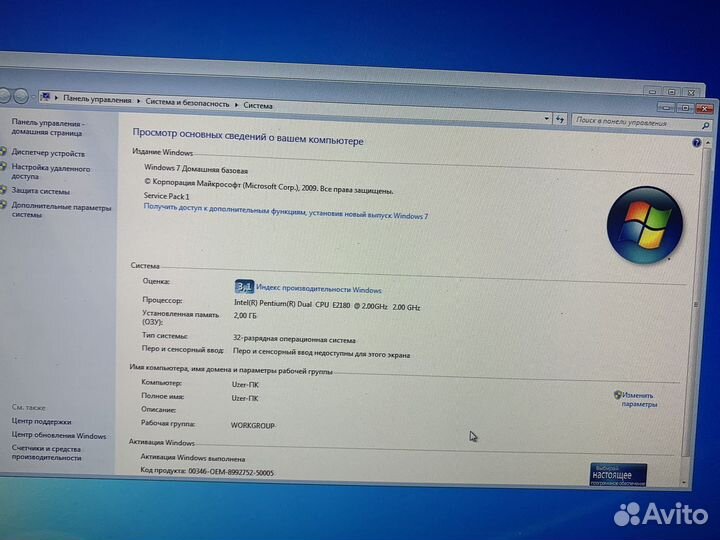Click installed memory value '2,00 ГБ'

click(x=245, y=316)
